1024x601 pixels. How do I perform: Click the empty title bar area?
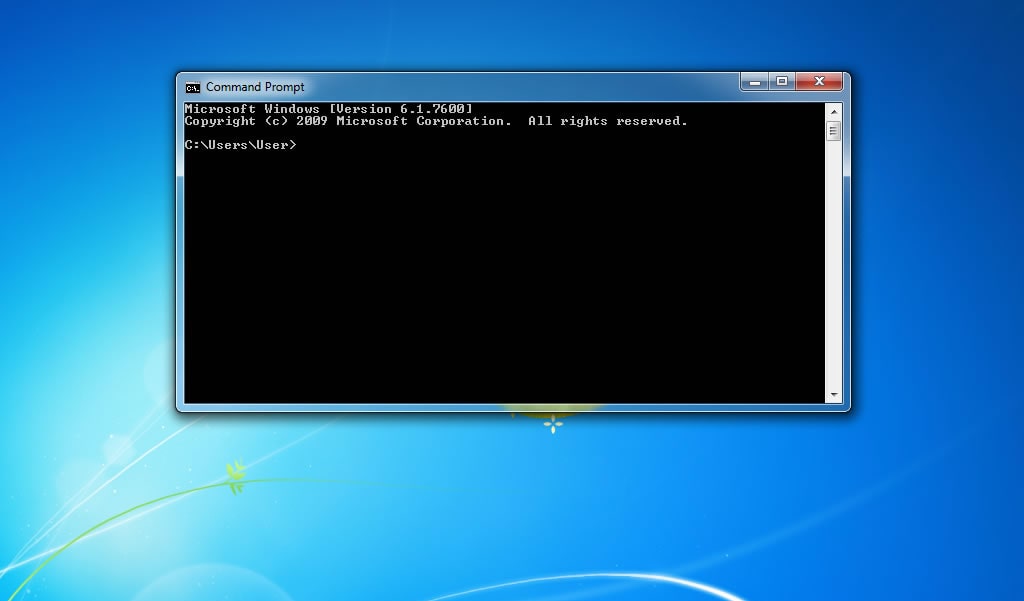click(x=520, y=86)
